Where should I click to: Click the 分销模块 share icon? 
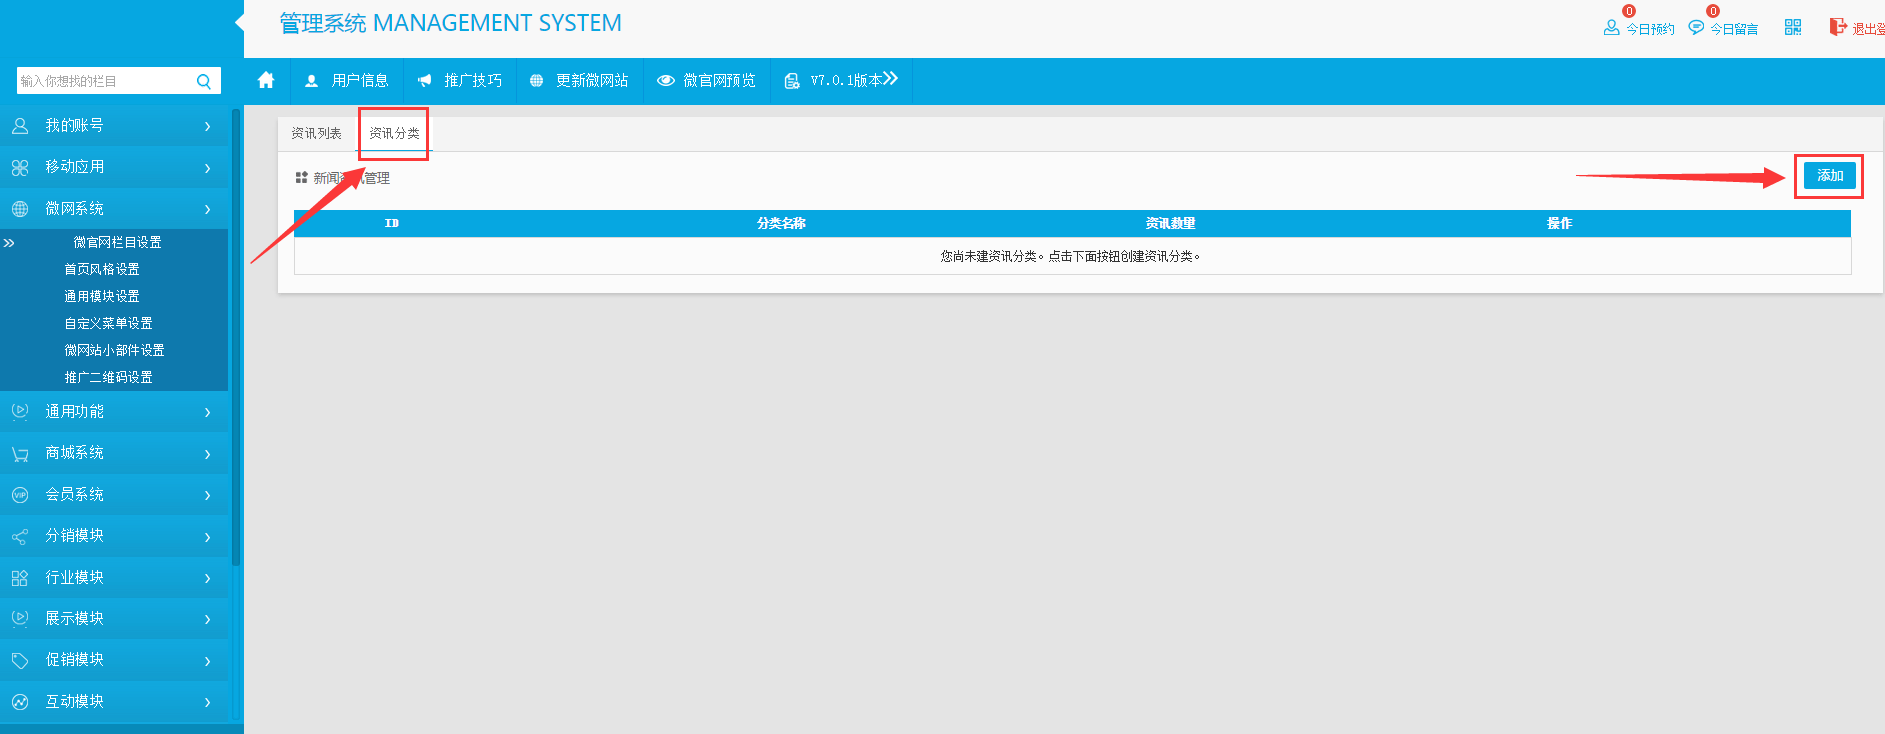click(x=20, y=536)
